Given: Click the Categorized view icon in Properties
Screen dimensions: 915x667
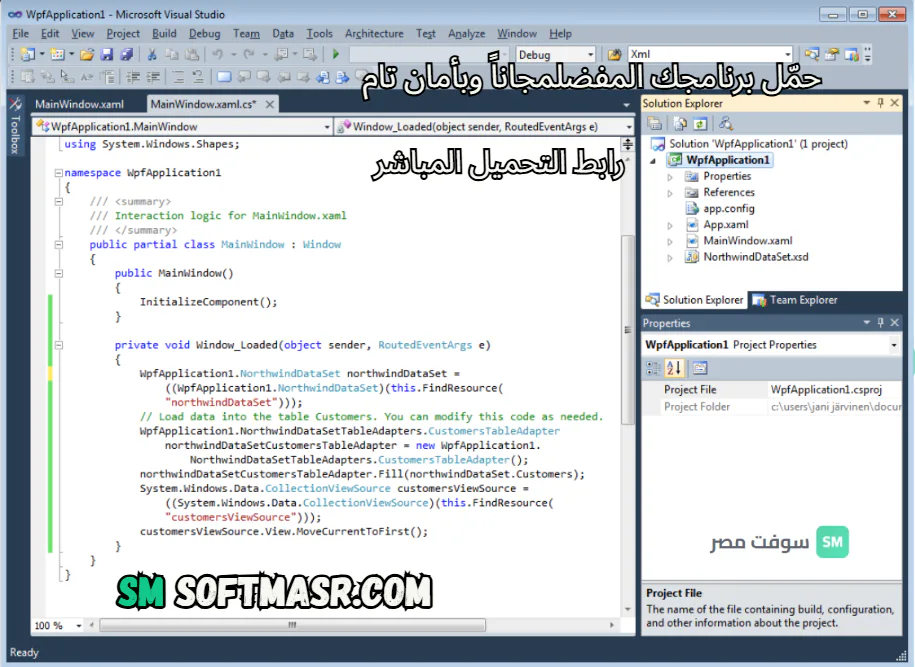Looking at the screenshot, I should pyautogui.click(x=653, y=368).
